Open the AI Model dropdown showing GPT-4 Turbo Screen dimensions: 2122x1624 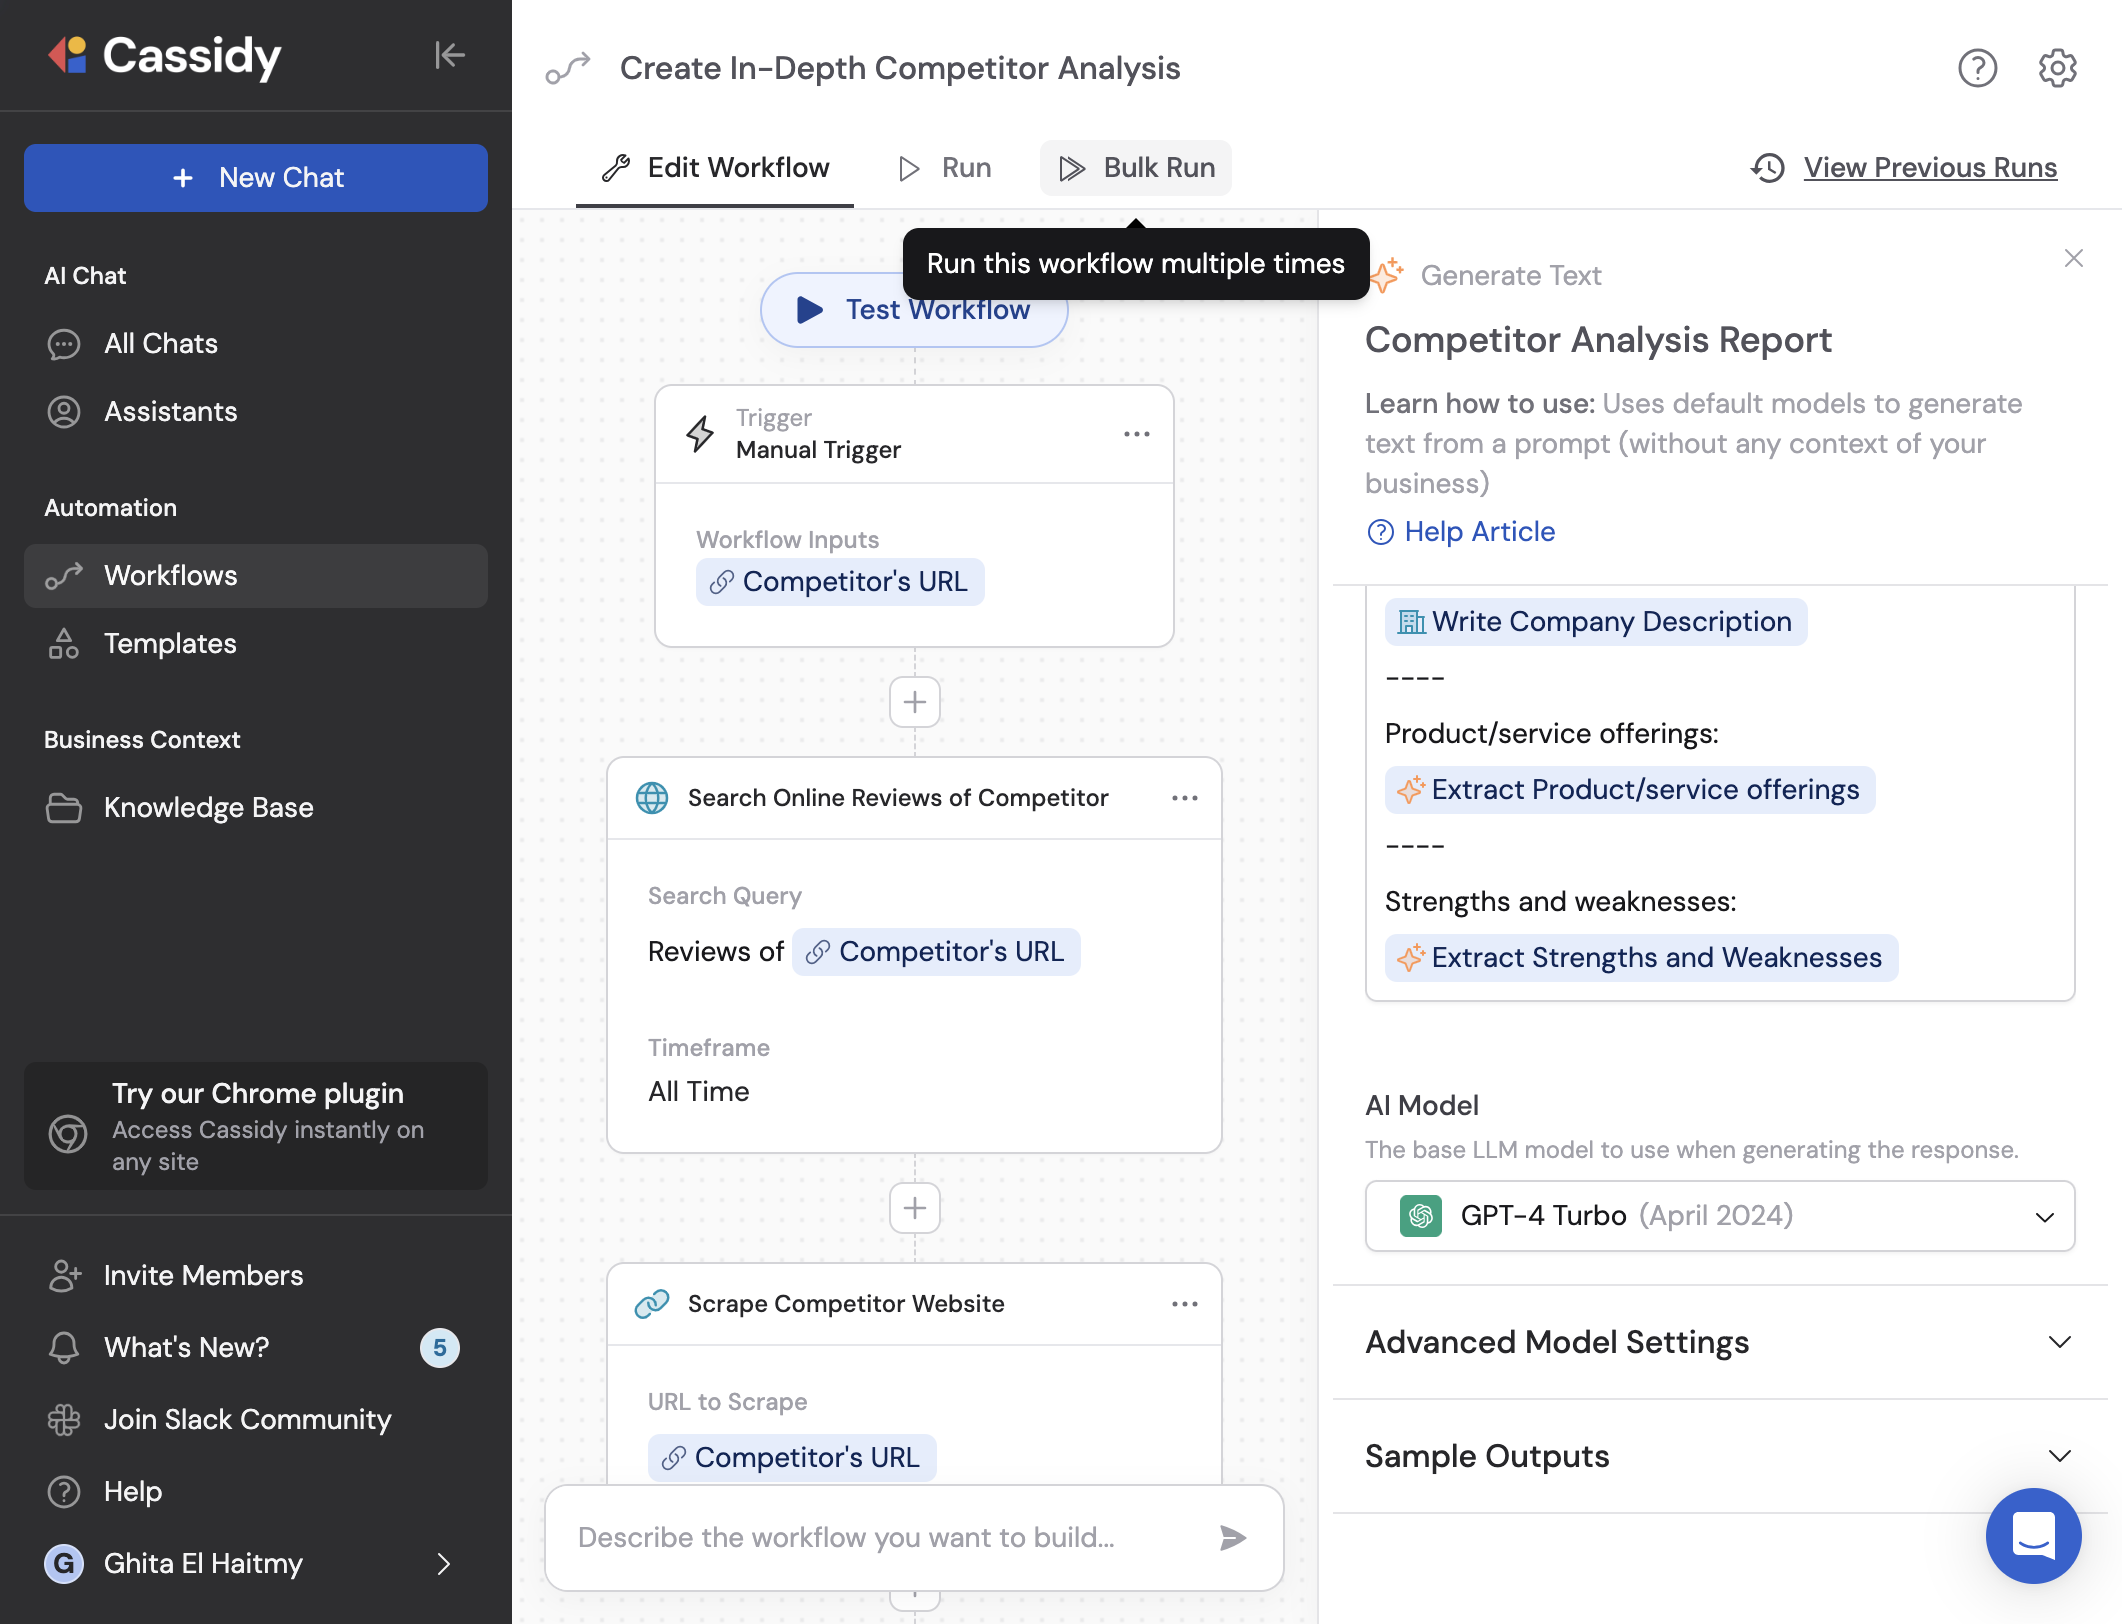pyautogui.click(x=1720, y=1216)
